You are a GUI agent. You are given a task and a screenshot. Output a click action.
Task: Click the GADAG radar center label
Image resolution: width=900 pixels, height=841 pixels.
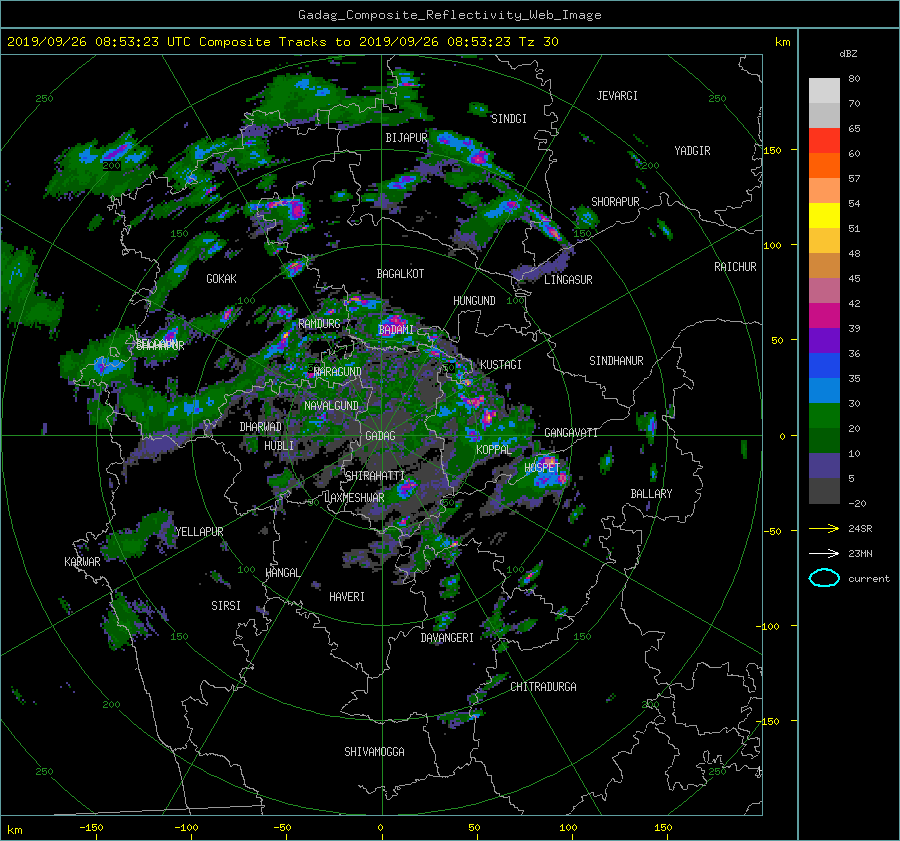coord(380,436)
